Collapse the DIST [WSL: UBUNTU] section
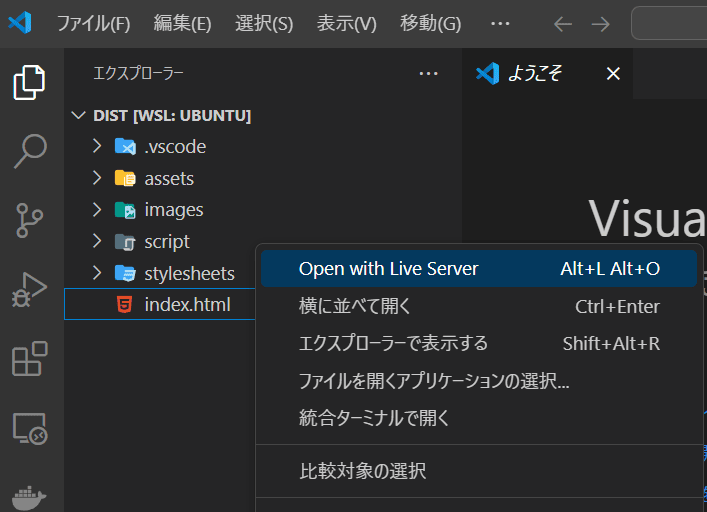Image resolution: width=707 pixels, height=512 pixels. pyautogui.click(x=78, y=115)
